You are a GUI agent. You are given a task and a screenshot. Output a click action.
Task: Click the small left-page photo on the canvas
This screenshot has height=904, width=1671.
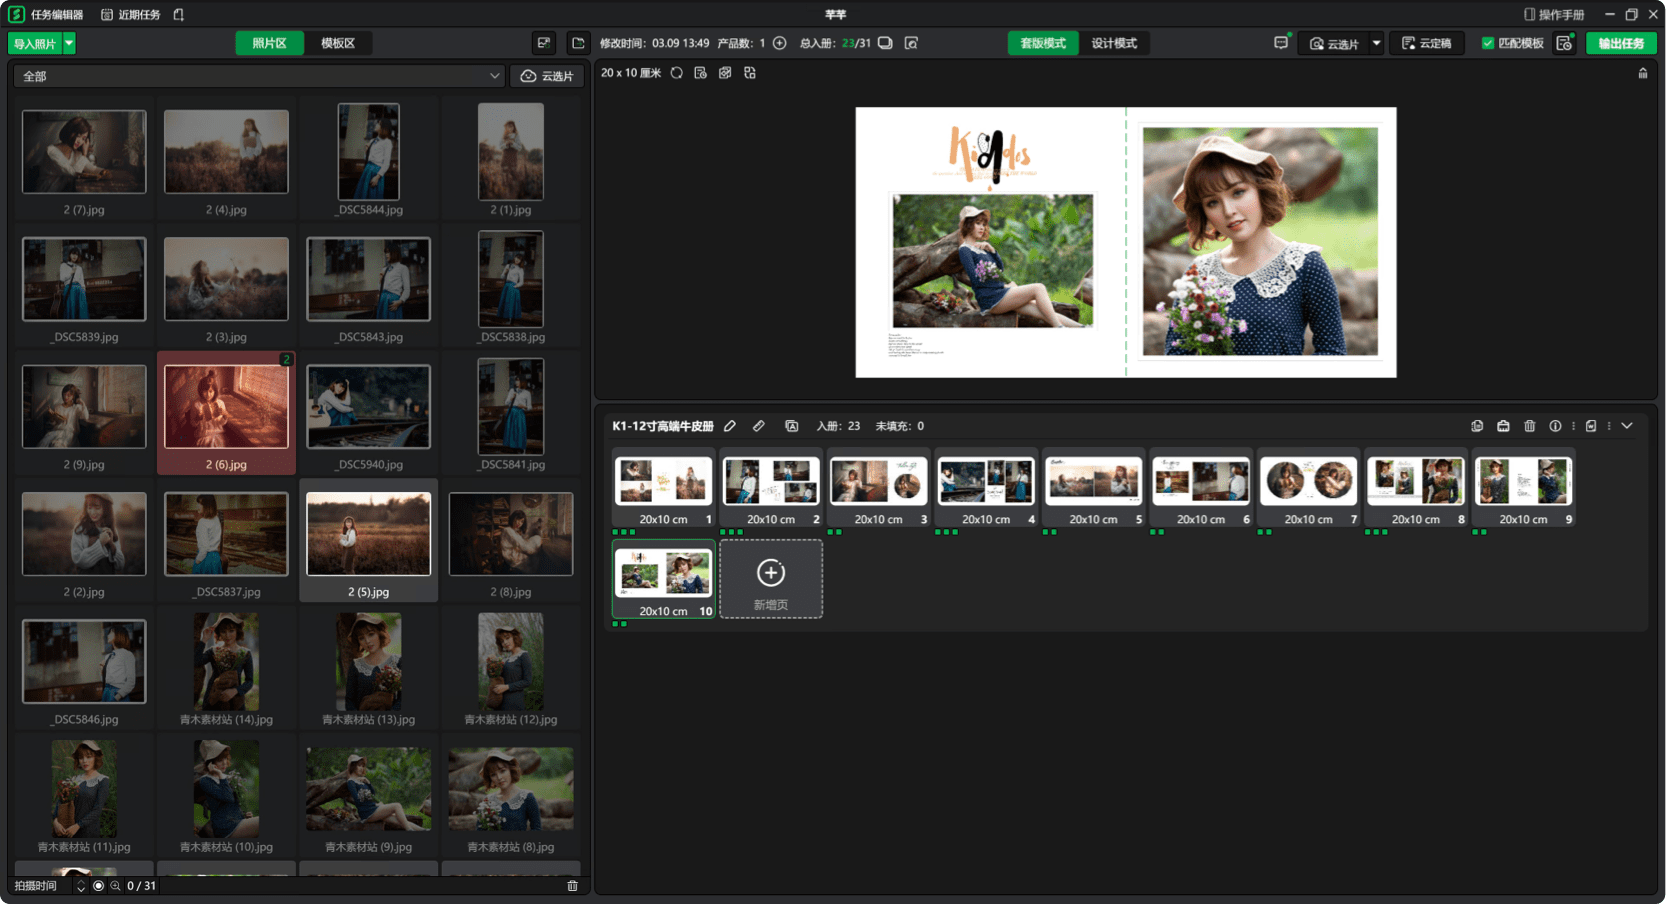pos(993,261)
